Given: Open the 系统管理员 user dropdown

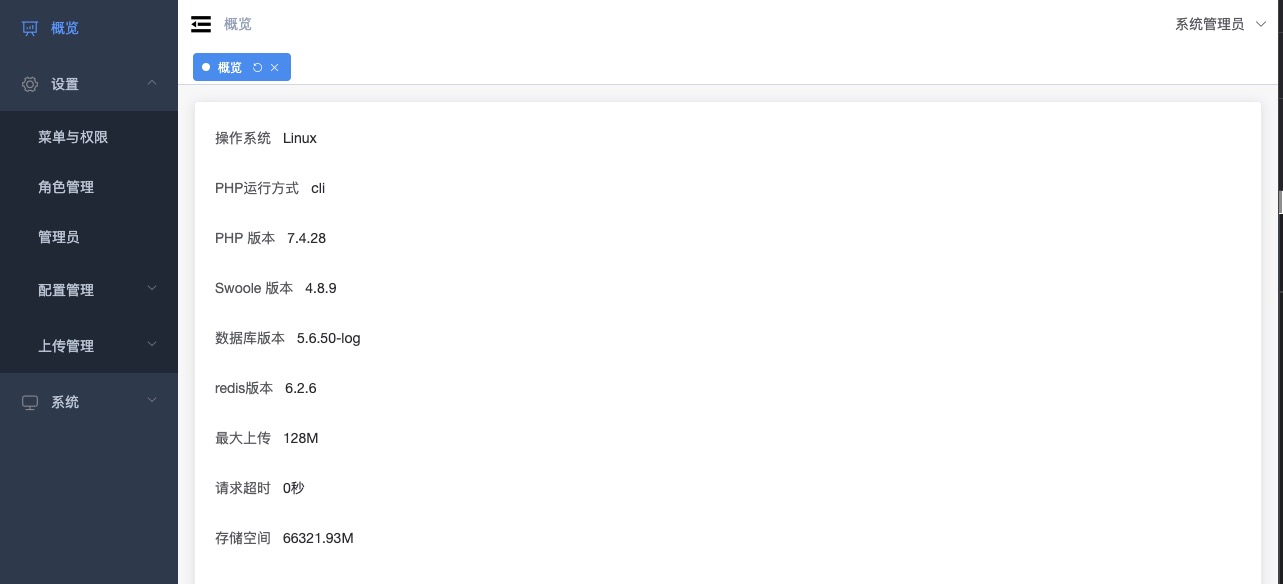Looking at the screenshot, I should 1221,24.
